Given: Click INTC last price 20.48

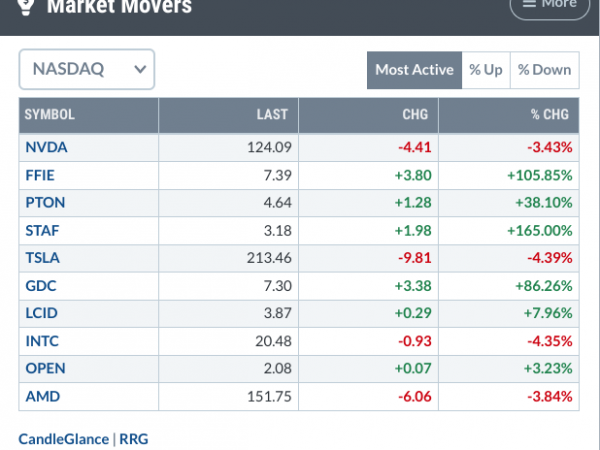Looking at the screenshot, I should click(x=274, y=341).
